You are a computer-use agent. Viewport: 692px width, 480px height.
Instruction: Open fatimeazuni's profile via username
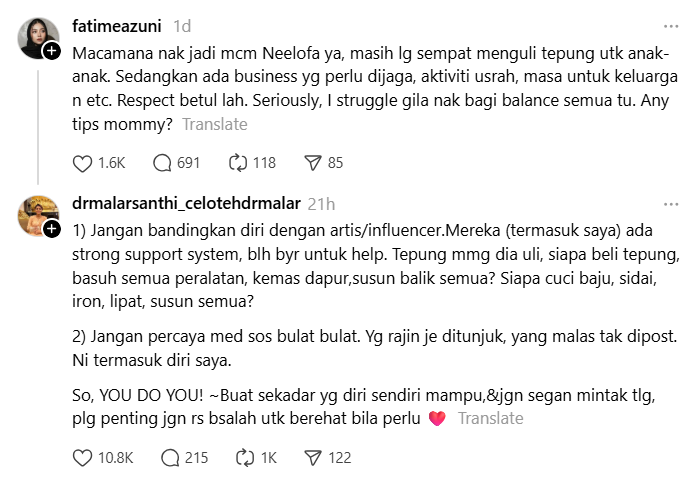[118, 25]
